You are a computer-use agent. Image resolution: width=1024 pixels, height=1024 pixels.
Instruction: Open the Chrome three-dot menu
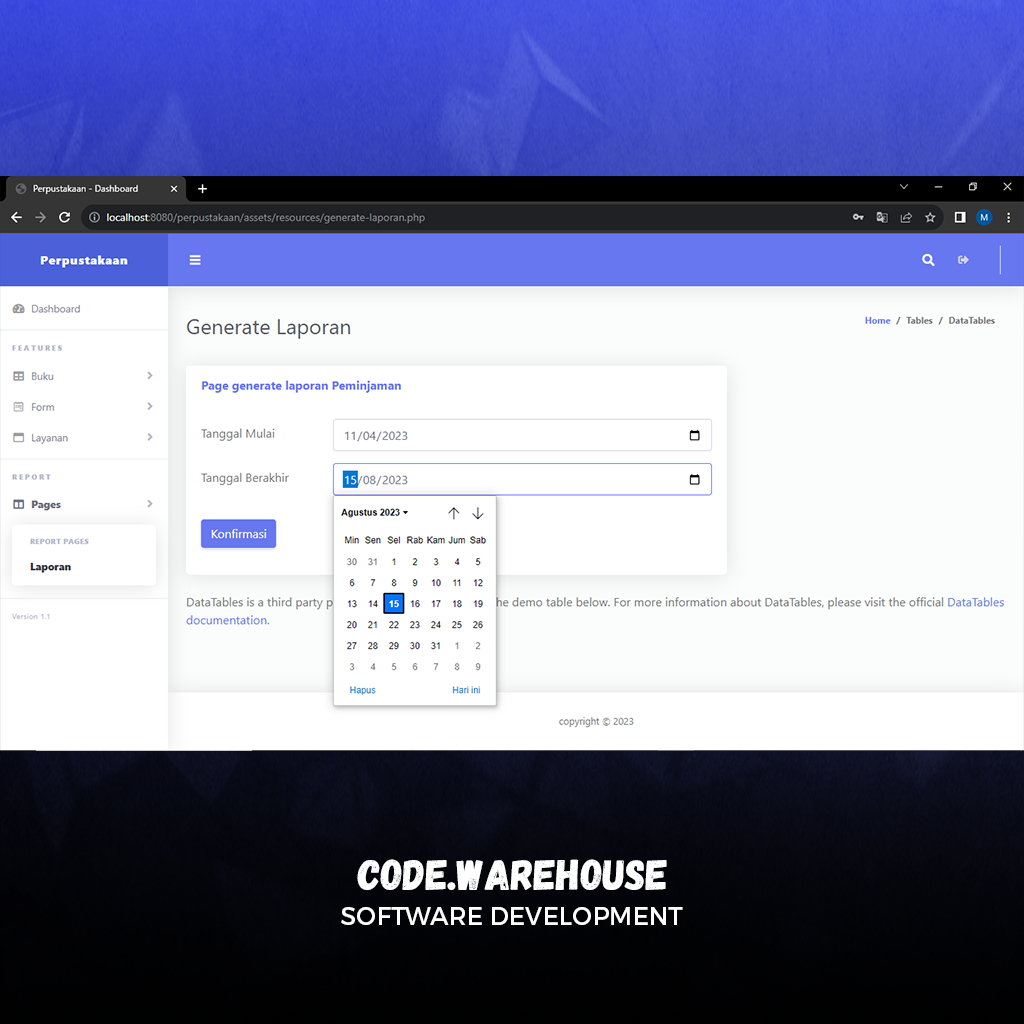pos(1008,217)
